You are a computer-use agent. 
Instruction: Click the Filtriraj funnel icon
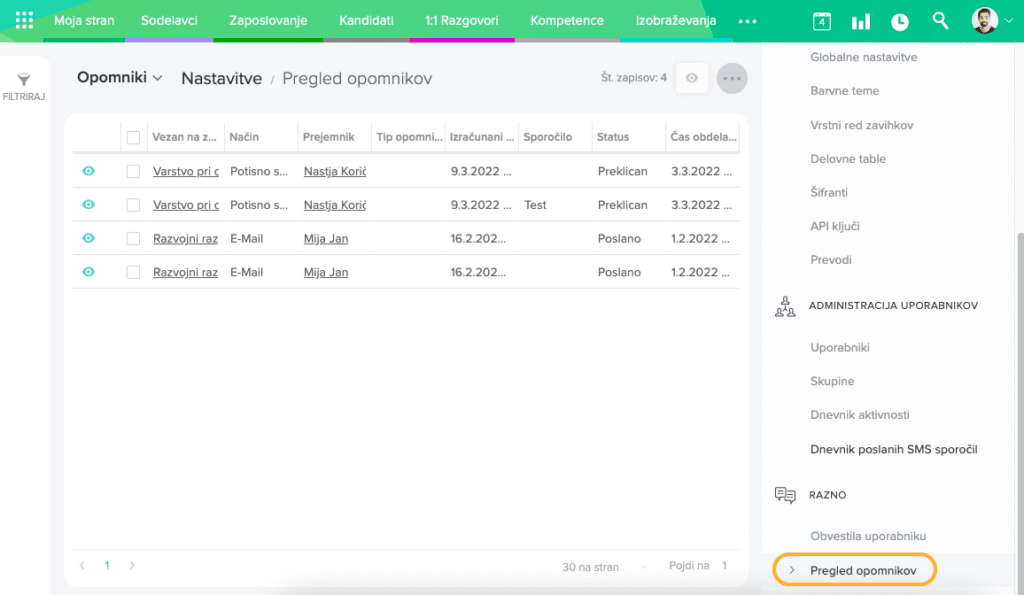click(24, 80)
